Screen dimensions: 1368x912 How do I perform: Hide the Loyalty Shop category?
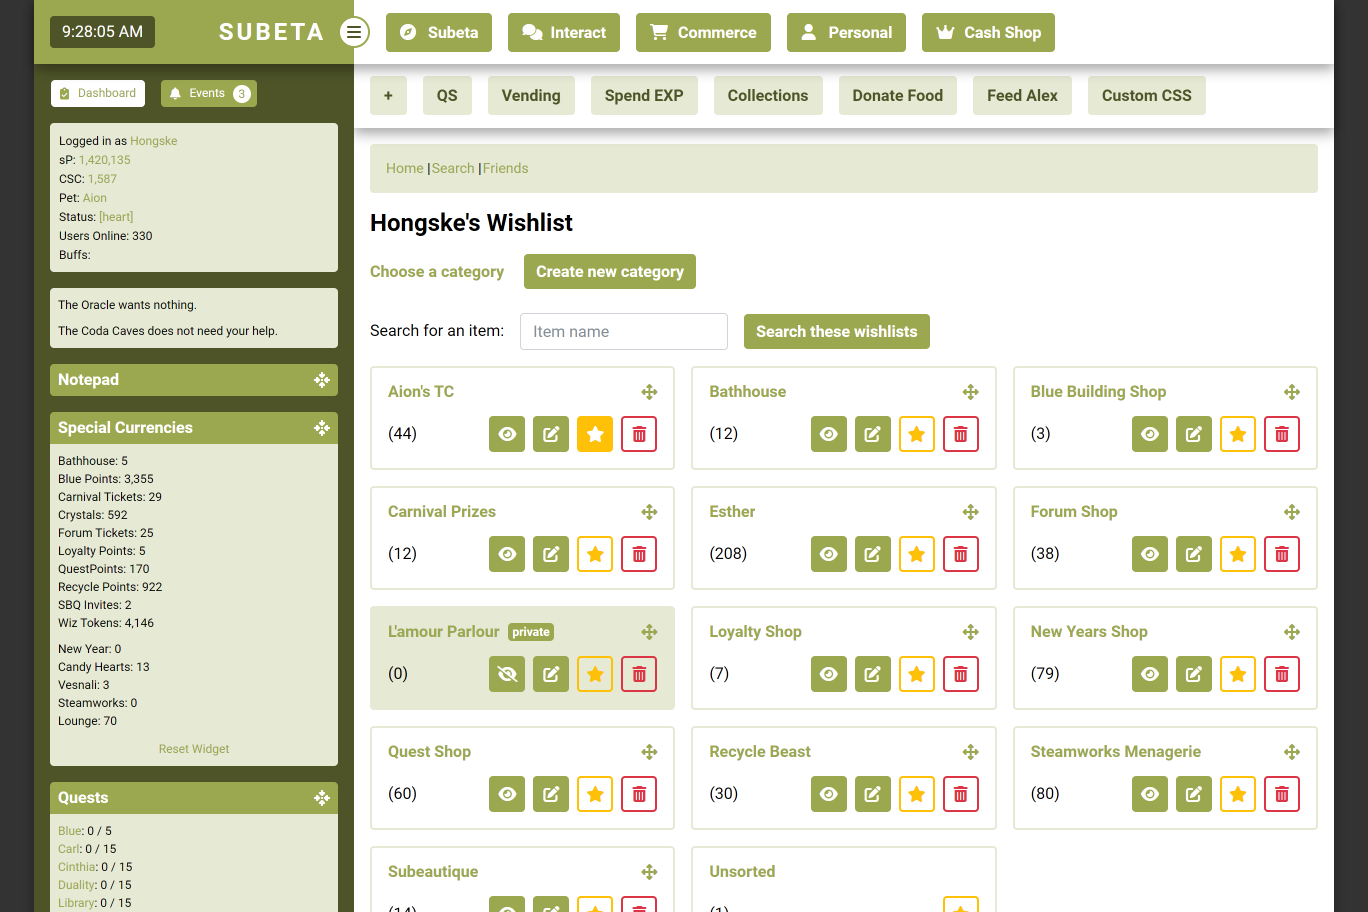click(x=828, y=674)
